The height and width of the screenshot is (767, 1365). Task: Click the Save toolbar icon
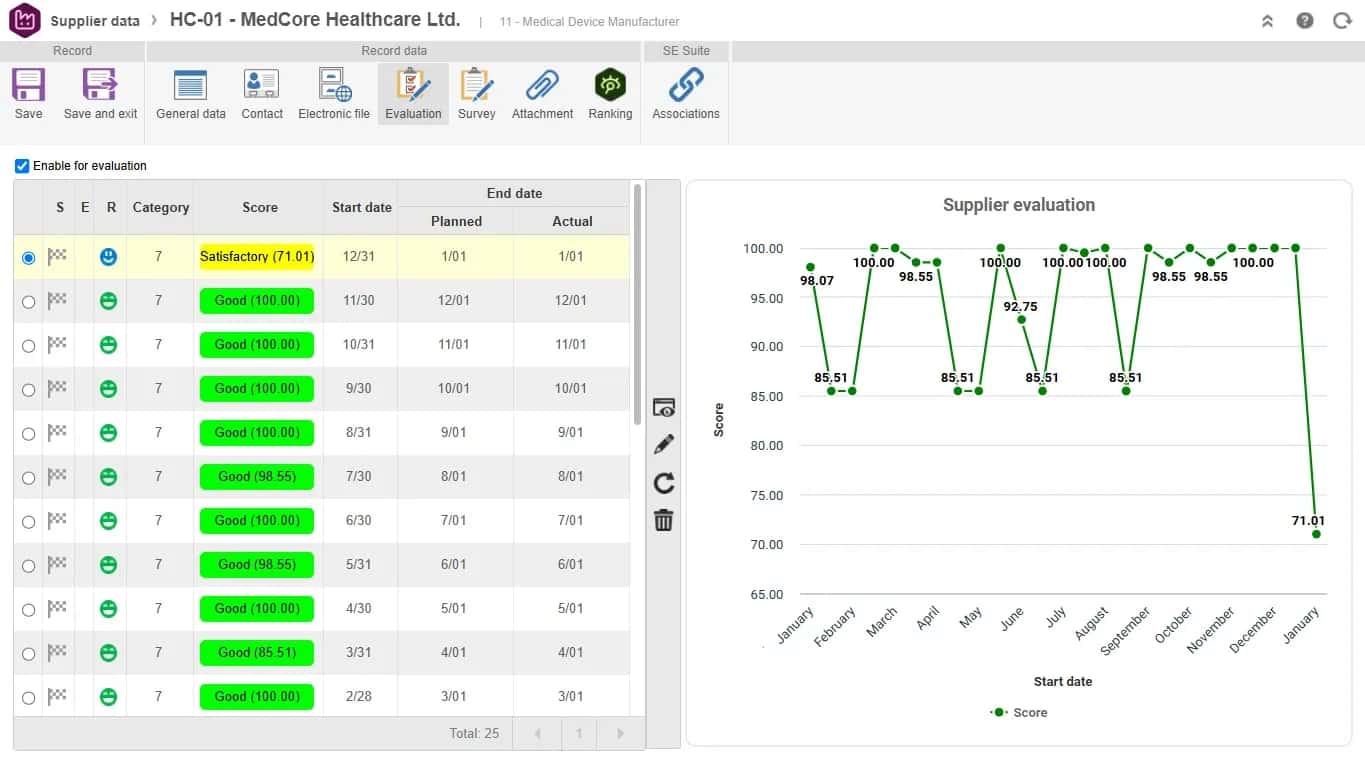pyautogui.click(x=28, y=85)
